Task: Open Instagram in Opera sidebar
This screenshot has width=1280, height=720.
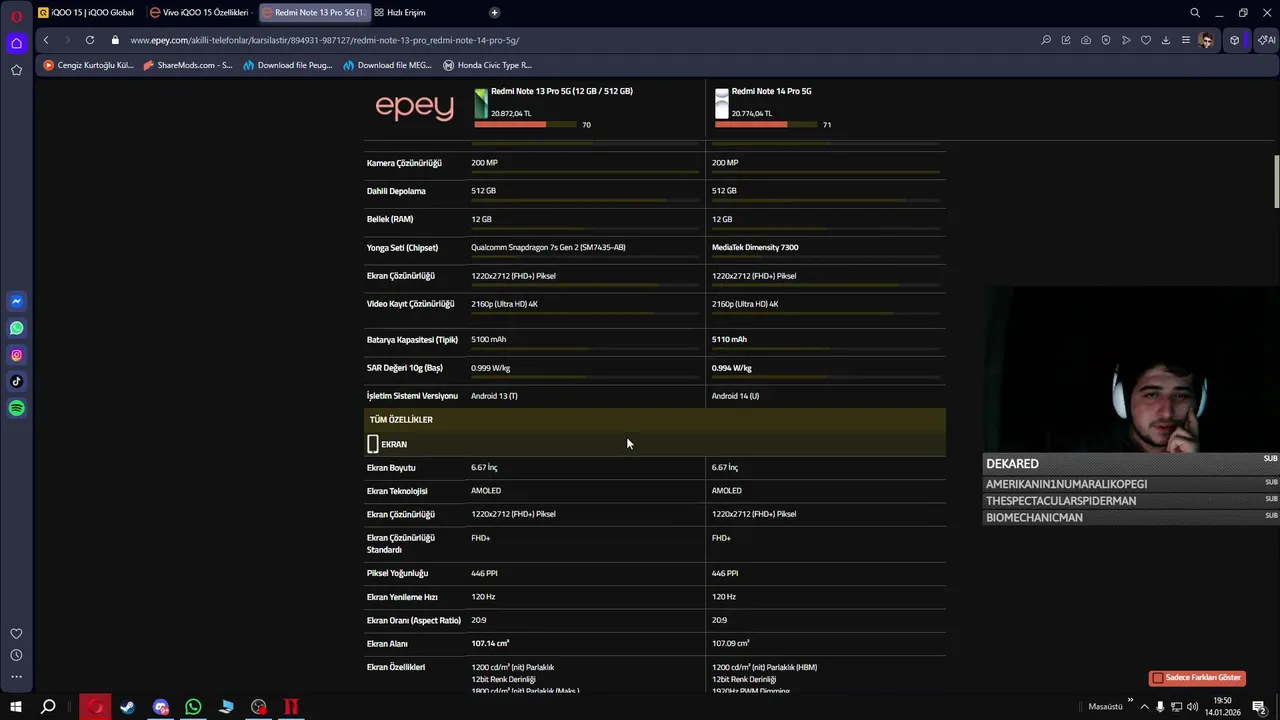Action: click(16, 355)
